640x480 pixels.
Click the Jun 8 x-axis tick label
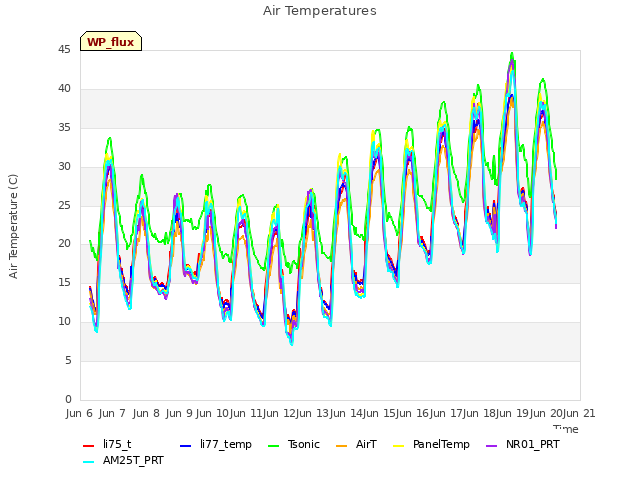(x=146, y=413)
